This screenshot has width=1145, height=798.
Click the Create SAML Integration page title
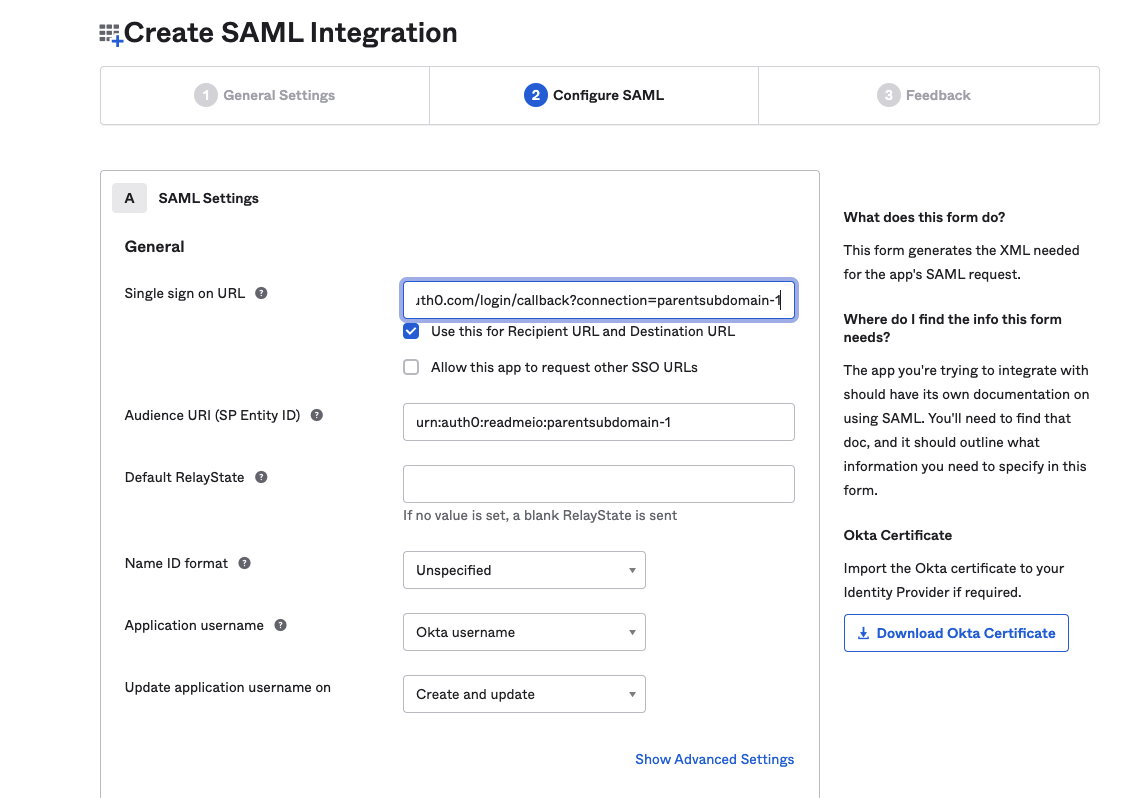tap(291, 33)
